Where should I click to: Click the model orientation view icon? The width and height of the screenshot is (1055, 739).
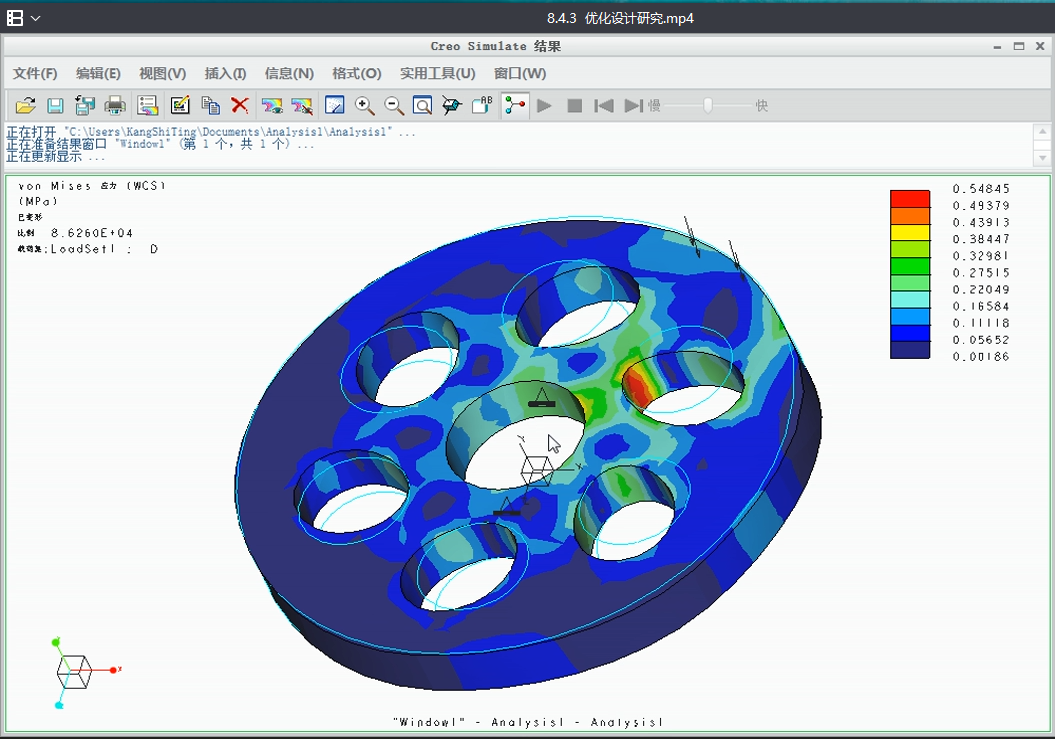pos(452,106)
